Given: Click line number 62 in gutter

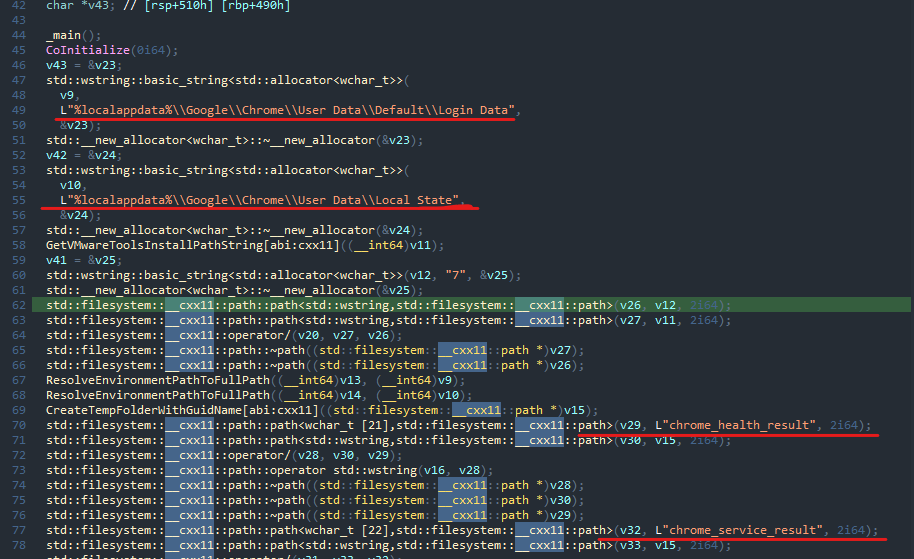Looking at the screenshot, I should pyautogui.click(x=19, y=305).
